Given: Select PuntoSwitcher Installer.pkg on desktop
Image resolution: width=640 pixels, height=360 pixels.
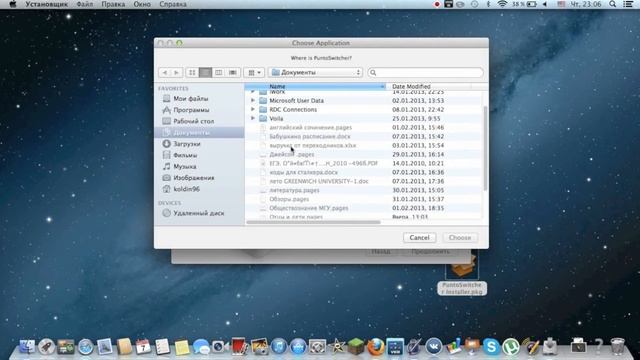Looking at the screenshot, I should 462,274.
